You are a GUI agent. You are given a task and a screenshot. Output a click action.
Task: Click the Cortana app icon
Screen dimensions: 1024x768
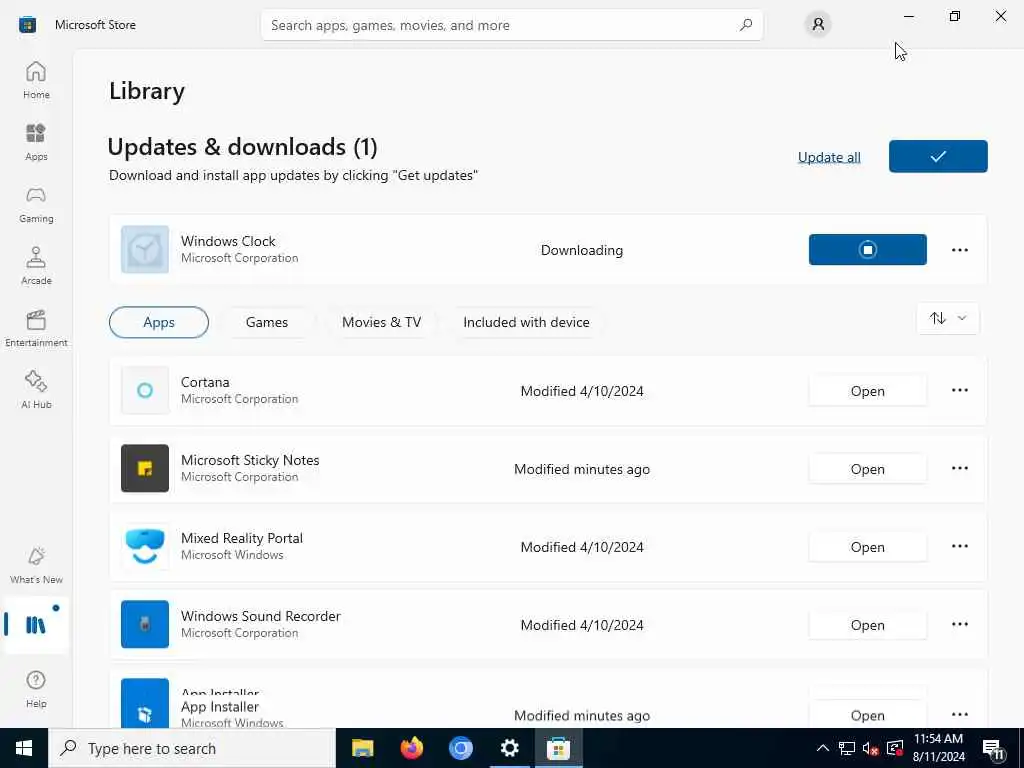[x=145, y=391]
